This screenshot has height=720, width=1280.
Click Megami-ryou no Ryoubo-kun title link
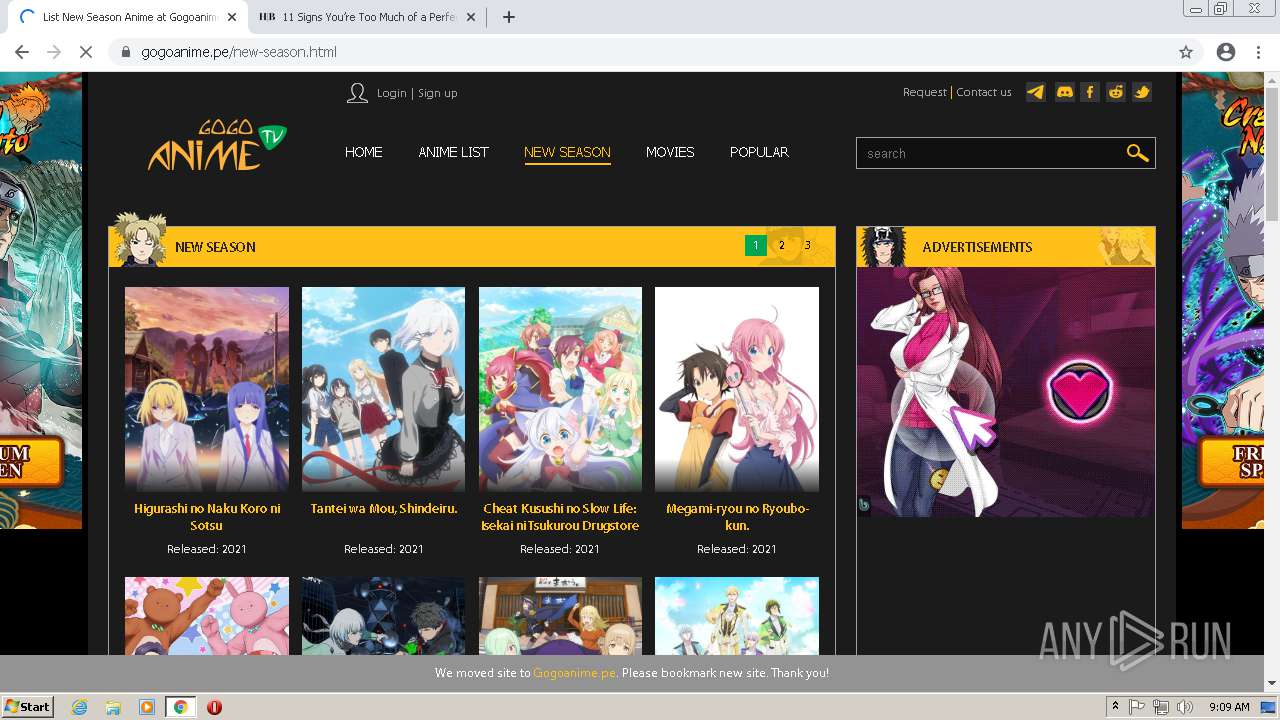click(x=737, y=517)
